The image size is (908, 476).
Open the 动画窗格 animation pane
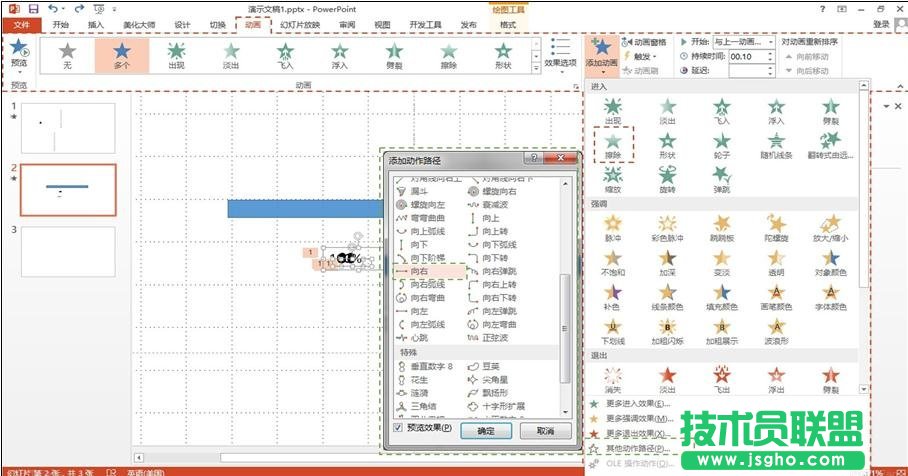click(644, 42)
